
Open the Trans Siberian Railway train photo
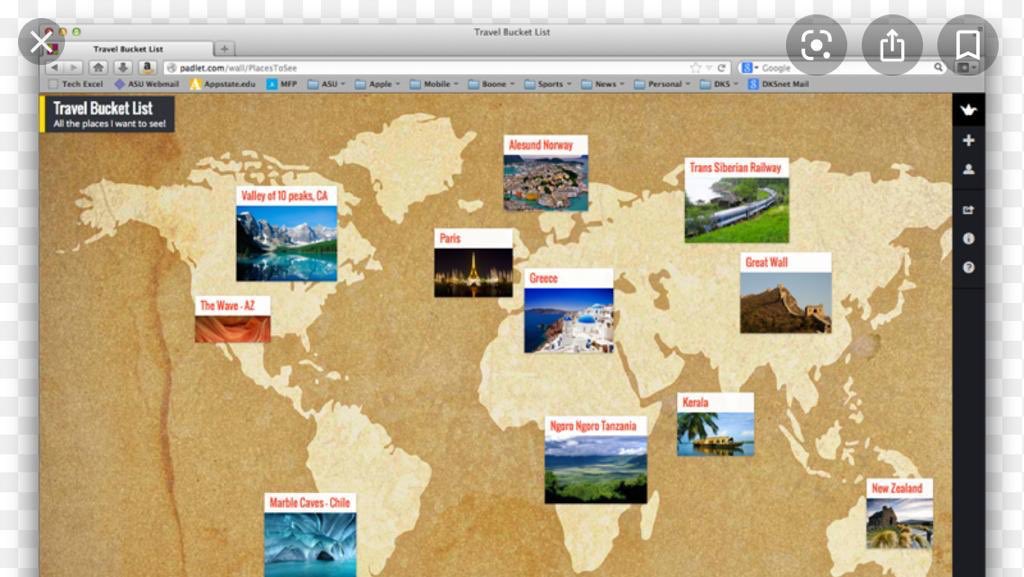[737, 210]
